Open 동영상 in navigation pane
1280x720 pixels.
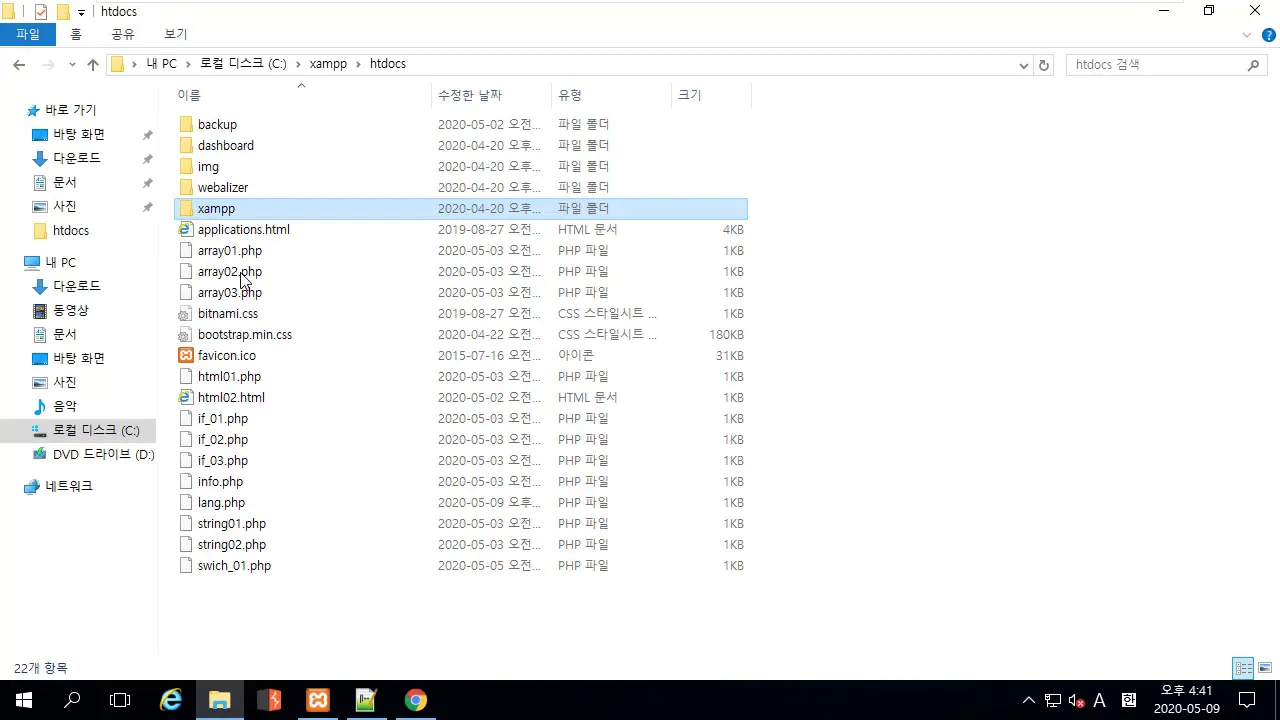(71, 310)
